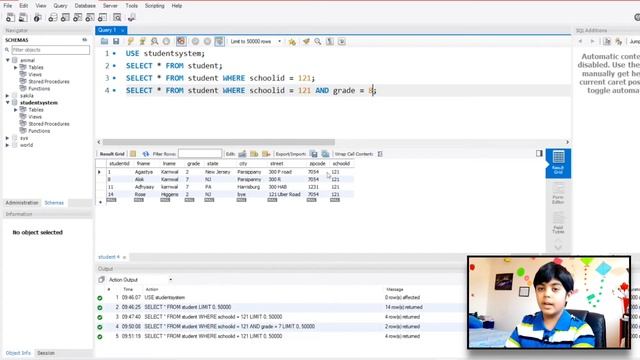Toggle stop on error execution option

point(181,41)
